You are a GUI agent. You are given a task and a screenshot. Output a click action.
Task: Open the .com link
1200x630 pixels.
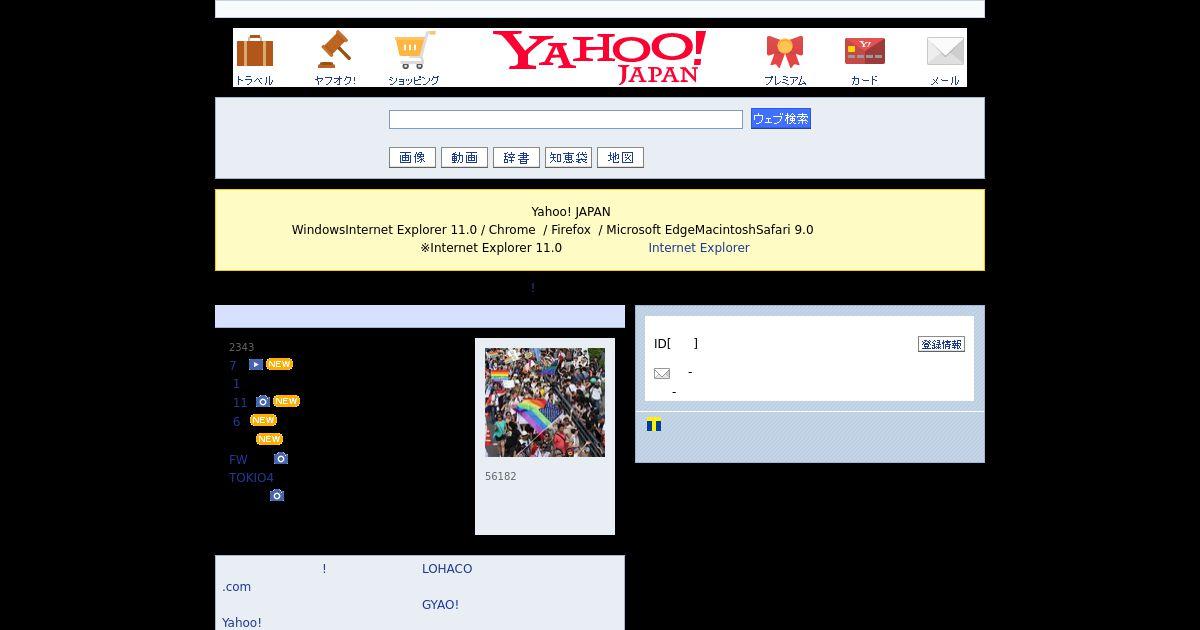coord(237,586)
